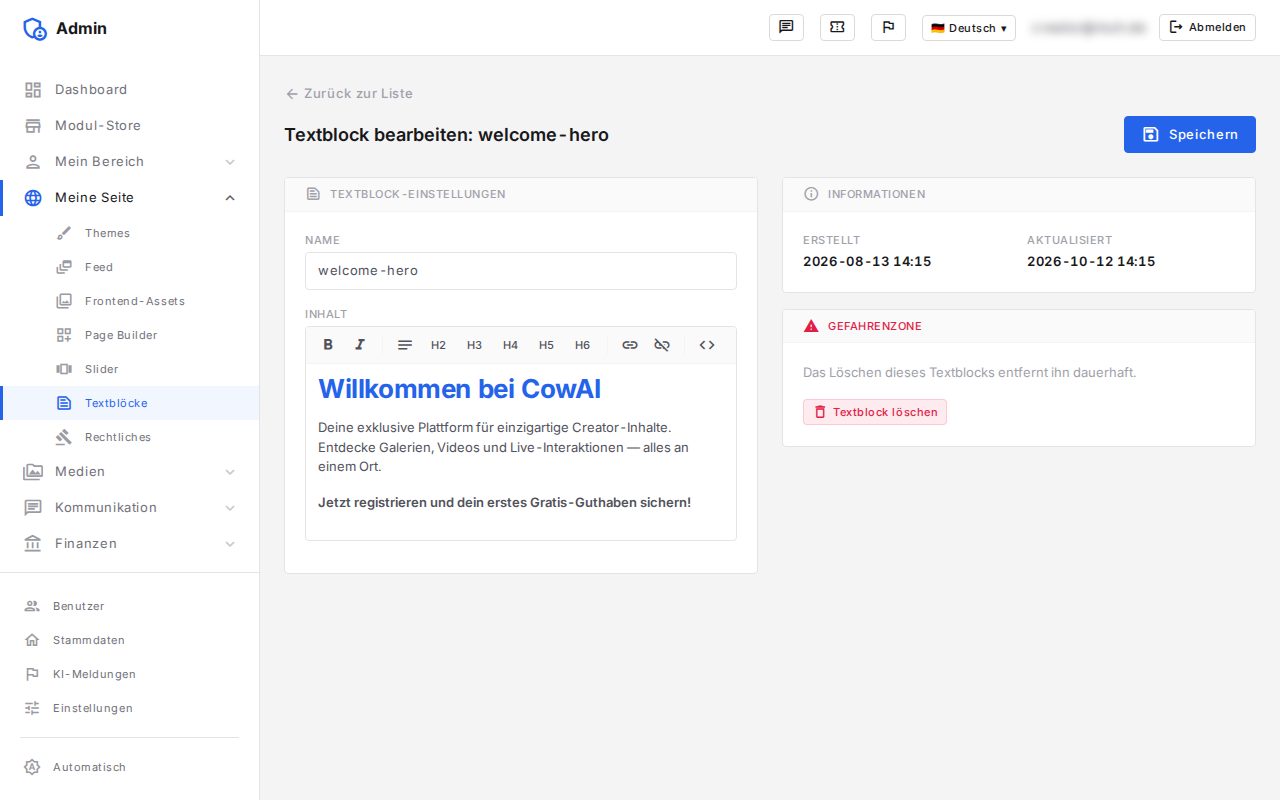Open Themes submenu item

click(x=130, y=233)
